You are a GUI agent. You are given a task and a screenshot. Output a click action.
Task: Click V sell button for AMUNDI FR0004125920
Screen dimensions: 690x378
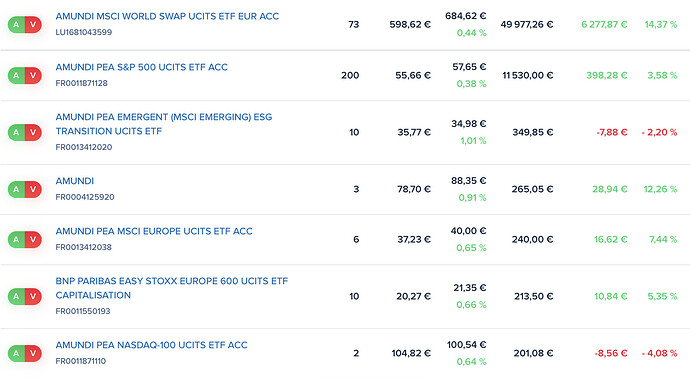[x=33, y=189]
